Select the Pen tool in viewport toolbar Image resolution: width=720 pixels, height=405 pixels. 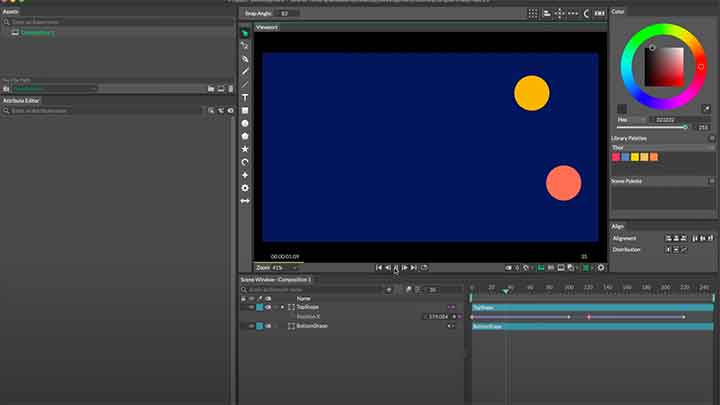[245, 59]
